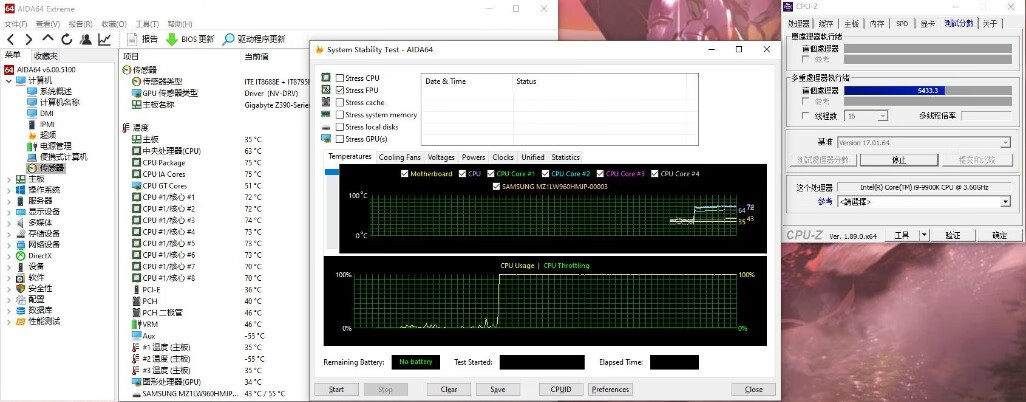Open 工具(T) menu in AIDA64
This screenshot has height=402, width=1026.
[x=147, y=24]
